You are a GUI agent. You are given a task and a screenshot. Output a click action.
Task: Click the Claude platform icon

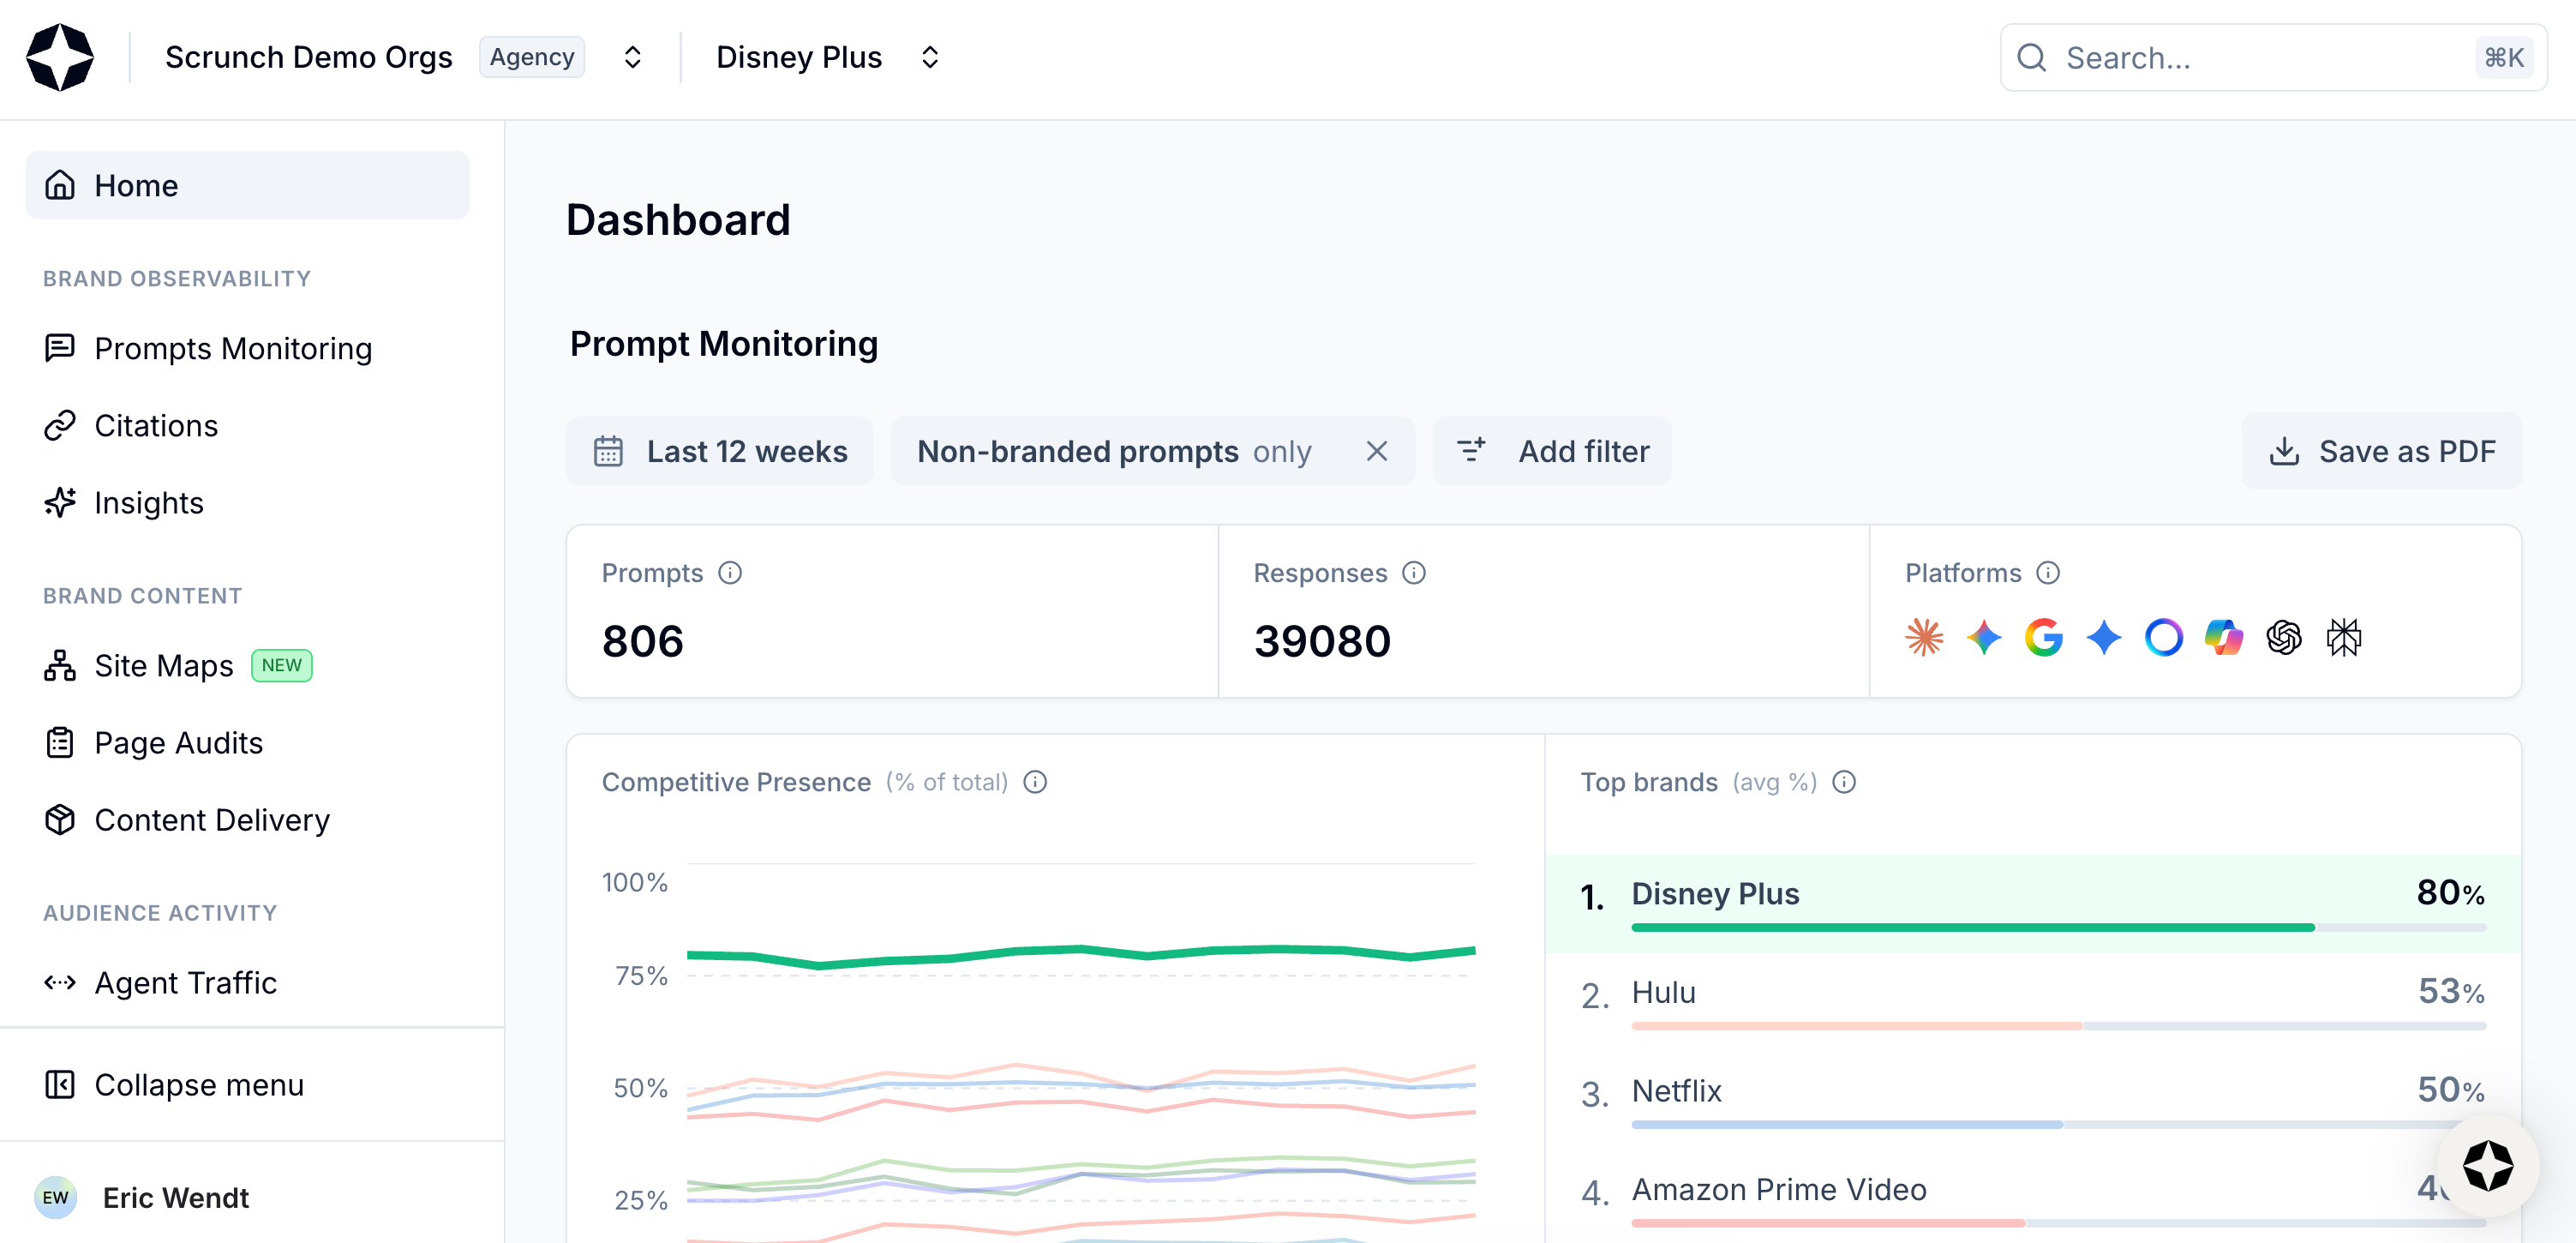click(1924, 637)
